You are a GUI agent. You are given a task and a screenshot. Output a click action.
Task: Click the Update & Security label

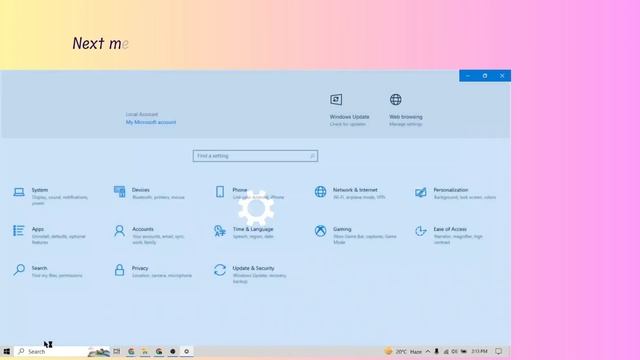tap(253, 268)
